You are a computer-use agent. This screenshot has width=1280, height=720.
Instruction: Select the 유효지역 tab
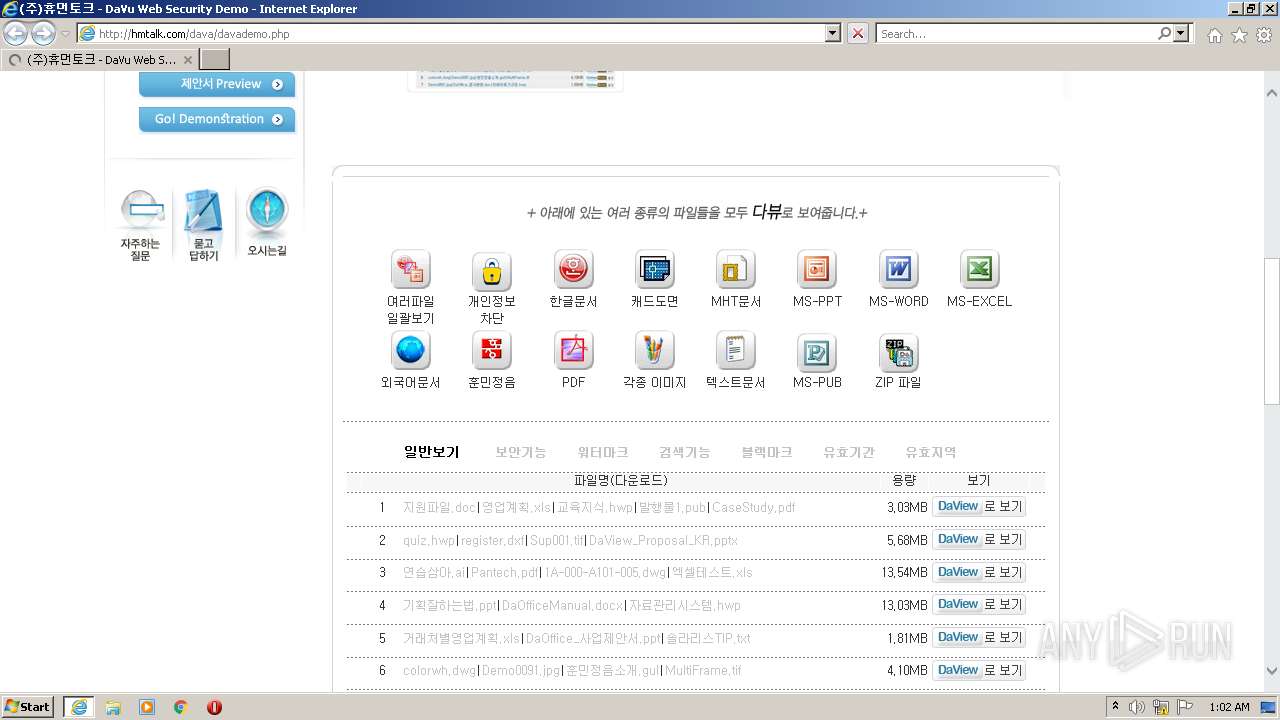coord(931,452)
